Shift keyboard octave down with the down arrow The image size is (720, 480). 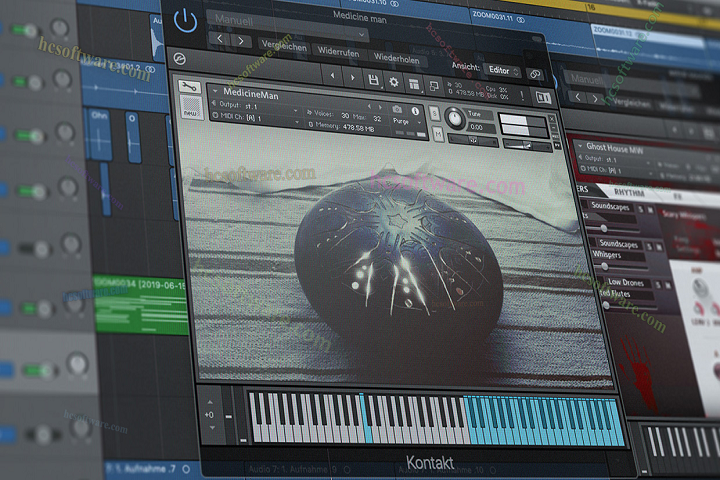click(212, 428)
